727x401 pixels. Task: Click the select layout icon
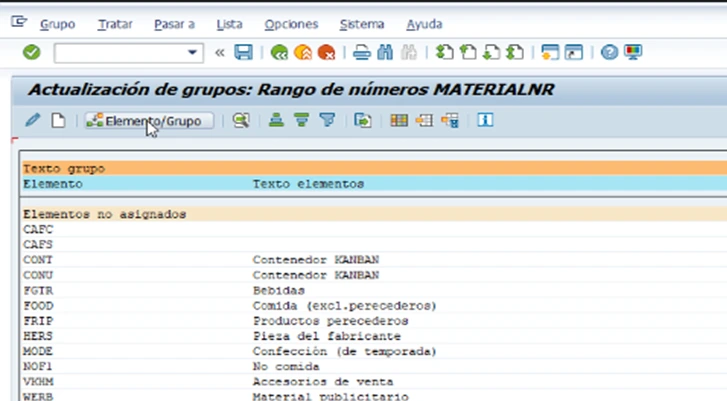424,121
